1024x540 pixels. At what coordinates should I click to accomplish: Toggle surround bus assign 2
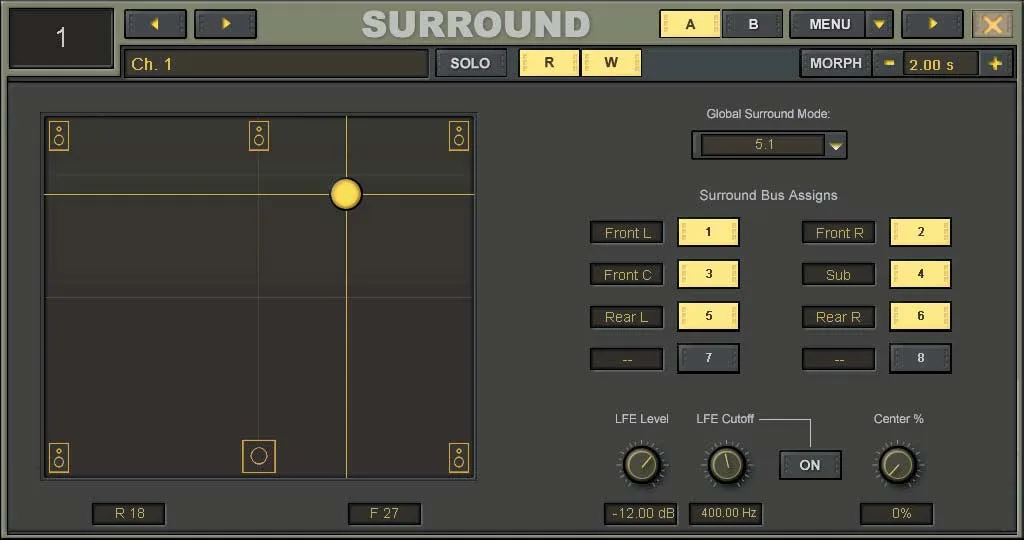coord(920,232)
